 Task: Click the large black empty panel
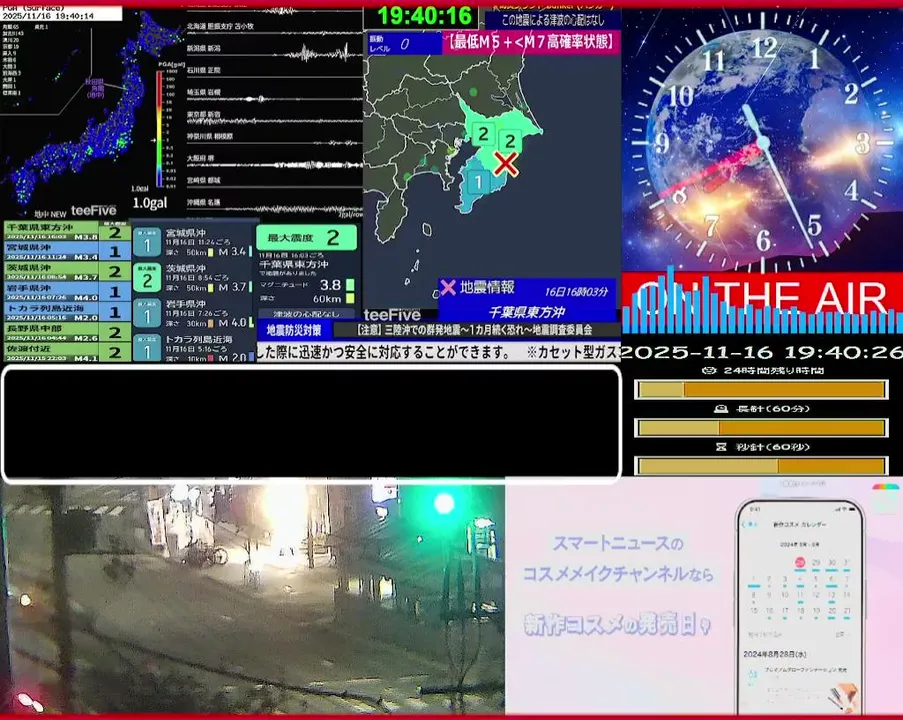pyautogui.click(x=311, y=423)
